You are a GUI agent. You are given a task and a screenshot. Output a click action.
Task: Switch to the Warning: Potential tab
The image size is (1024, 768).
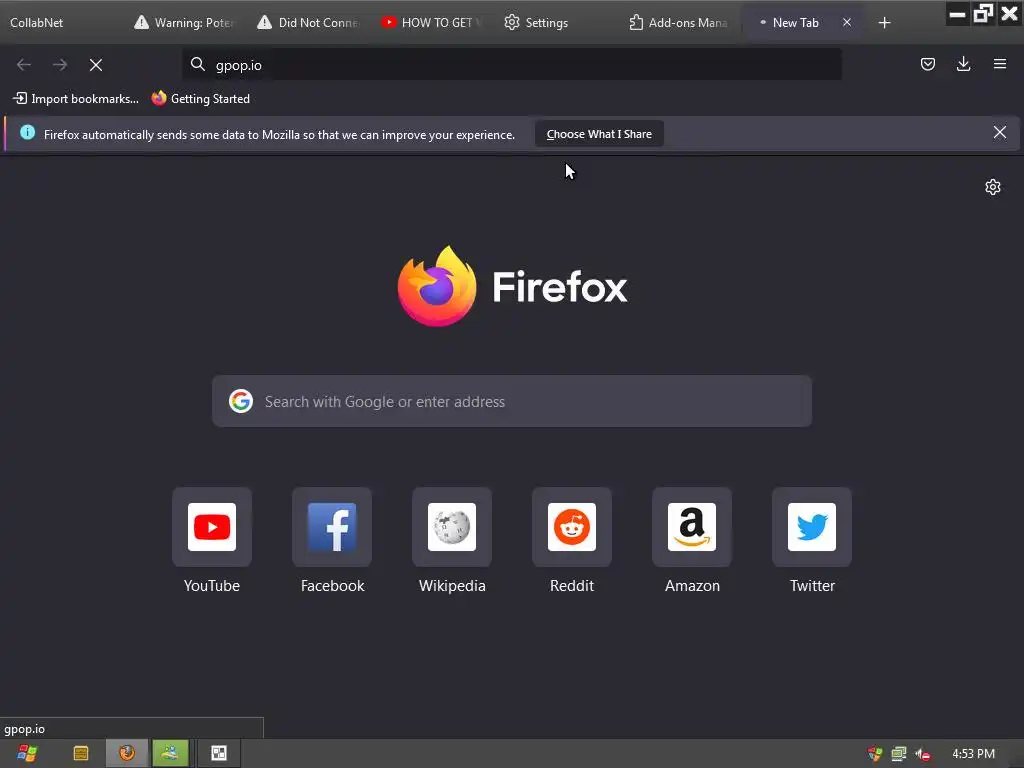pos(185,23)
